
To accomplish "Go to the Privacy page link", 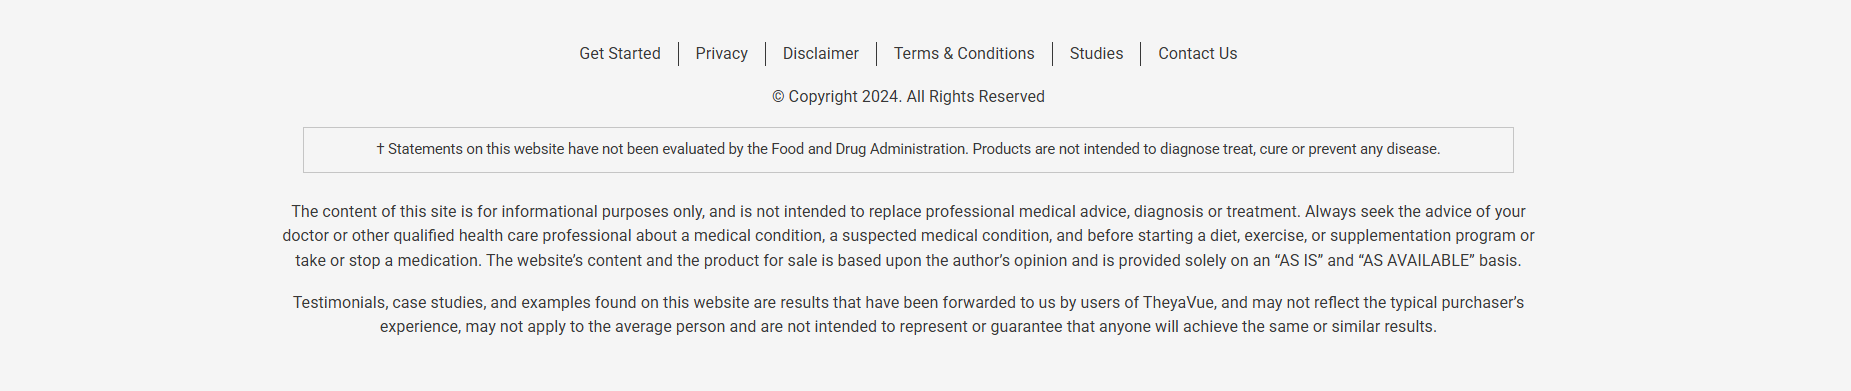I will [x=722, y=54].
